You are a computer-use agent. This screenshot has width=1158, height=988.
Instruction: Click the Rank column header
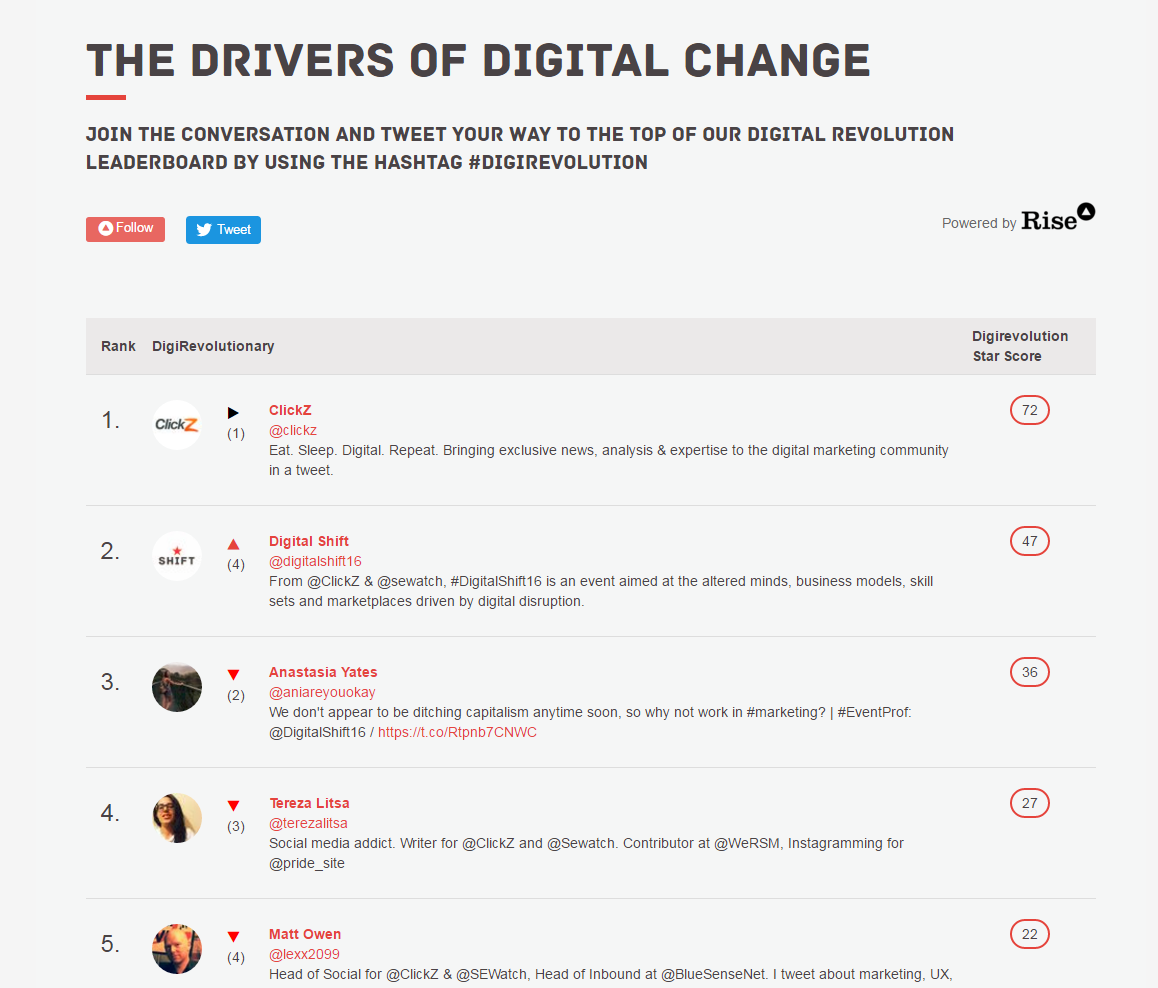point(118,346)
